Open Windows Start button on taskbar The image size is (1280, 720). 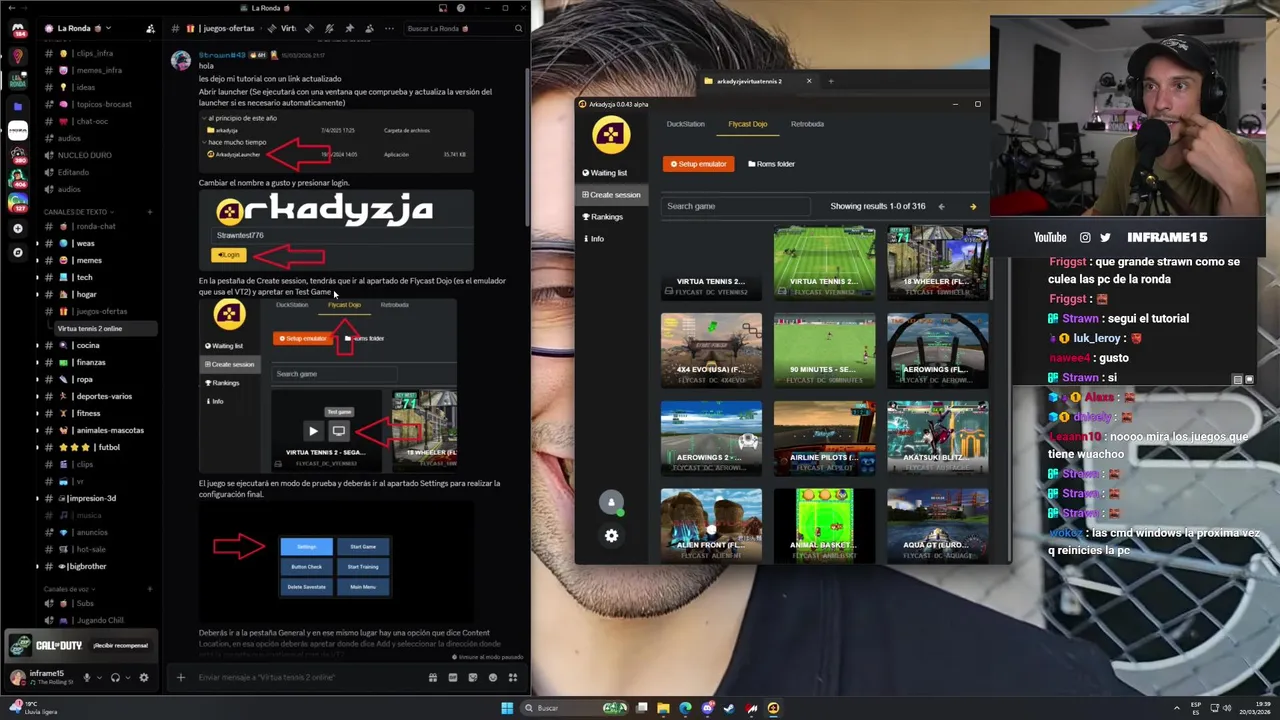click(x=507, y=708)
